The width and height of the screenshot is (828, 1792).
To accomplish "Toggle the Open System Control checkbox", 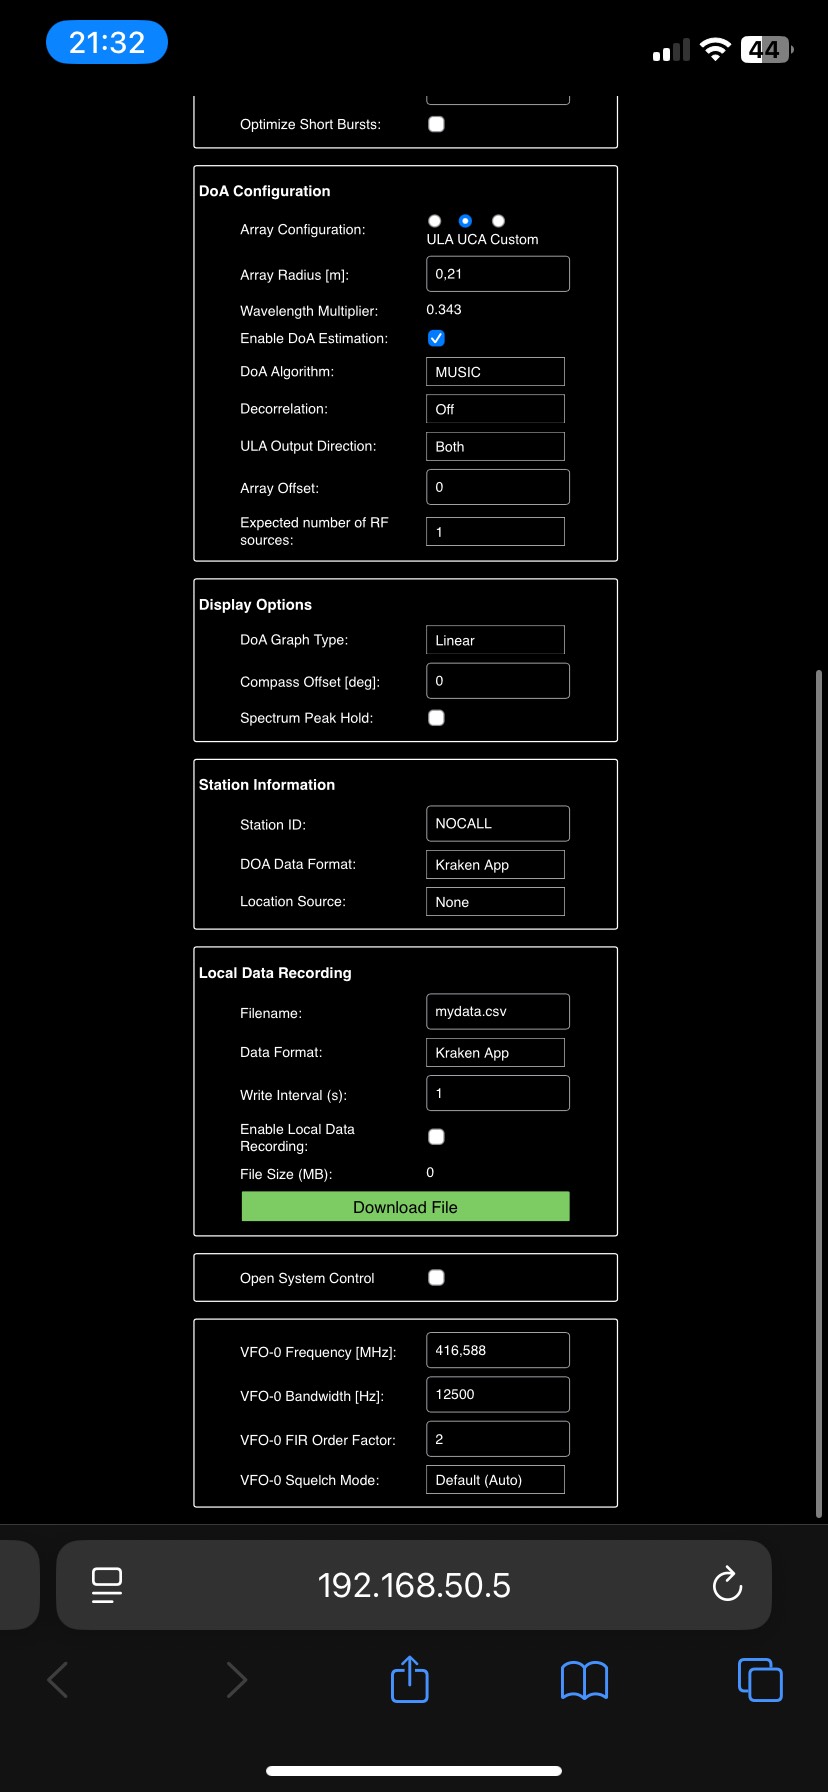I will coord(436,1277).
